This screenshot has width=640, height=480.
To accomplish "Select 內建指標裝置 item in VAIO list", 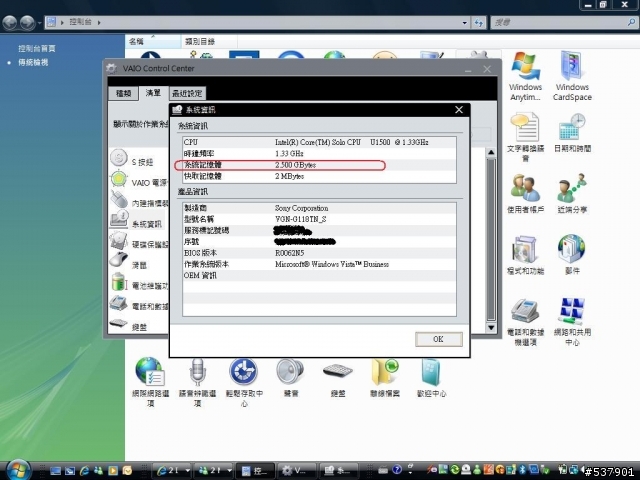I will [x=139, y=202].
